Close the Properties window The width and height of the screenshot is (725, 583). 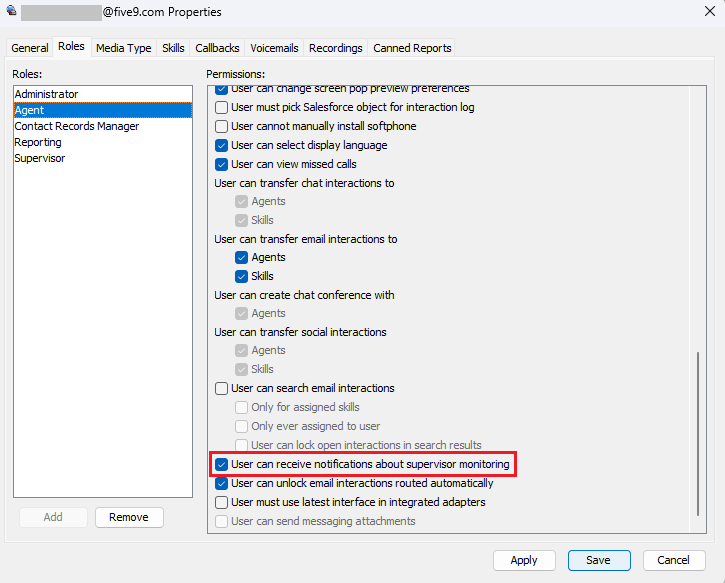[x=710, y=11]
